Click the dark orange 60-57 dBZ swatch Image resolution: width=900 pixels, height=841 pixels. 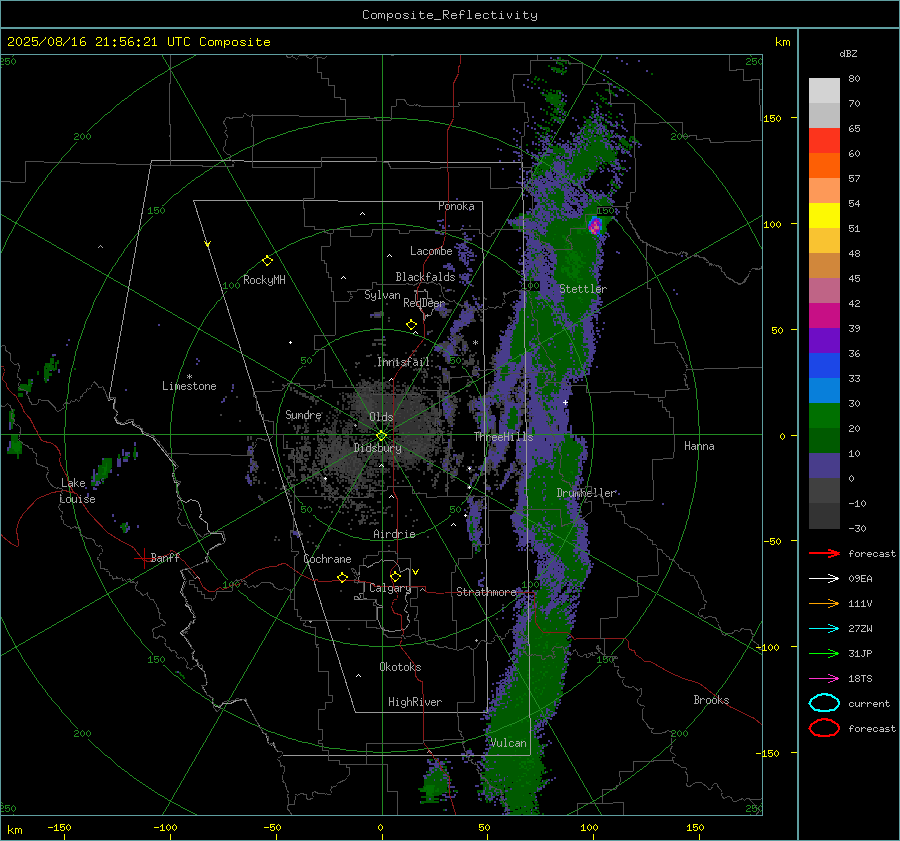(824, 166)
